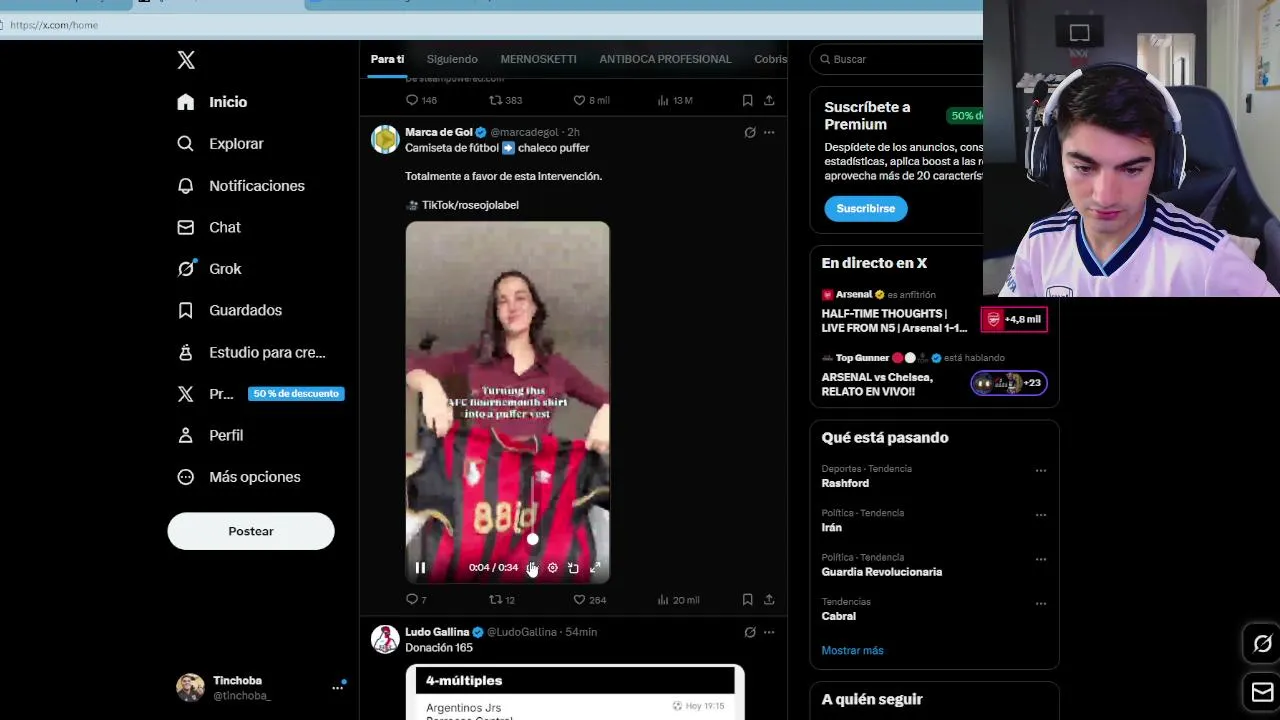Open Inicio home from the sidebar
Viewport: 1280px width, 720px height.
[x=212, y=102]
